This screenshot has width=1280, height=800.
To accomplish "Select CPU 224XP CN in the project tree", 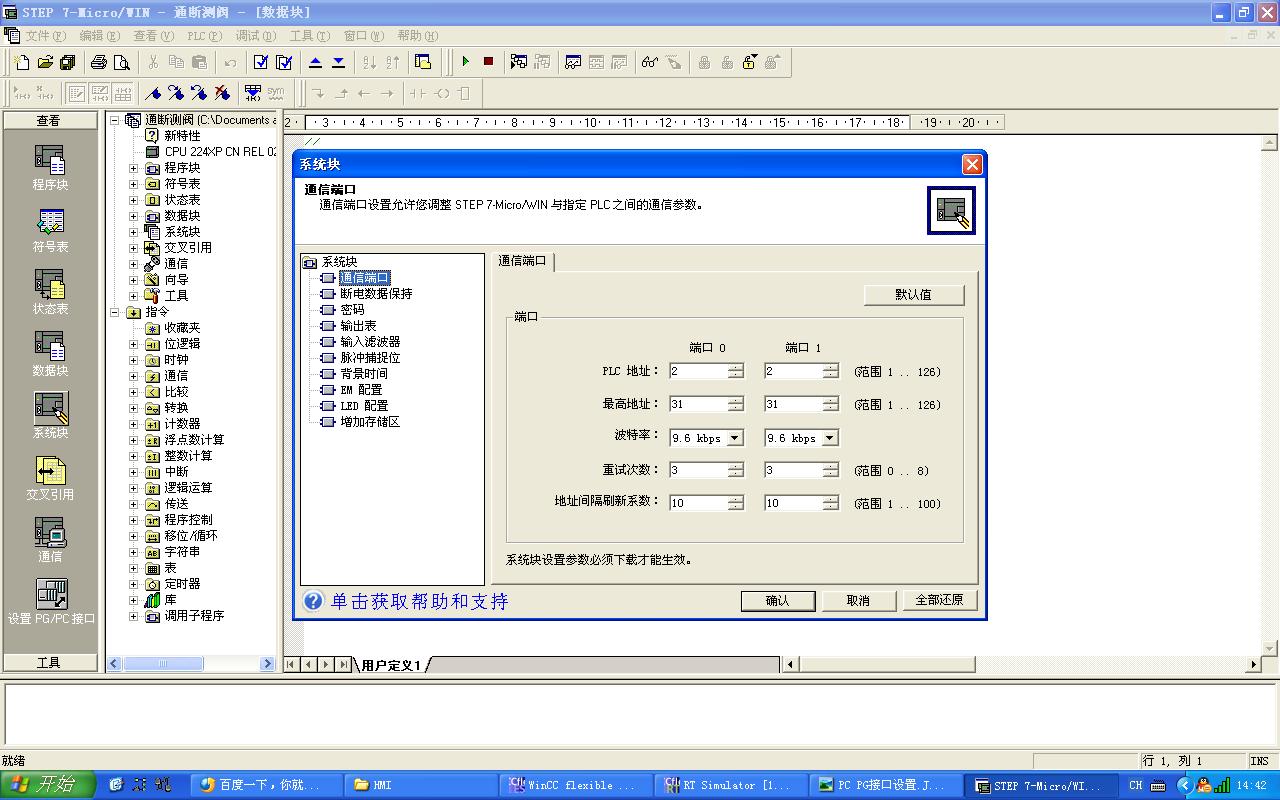I will (x=221, y=152).
